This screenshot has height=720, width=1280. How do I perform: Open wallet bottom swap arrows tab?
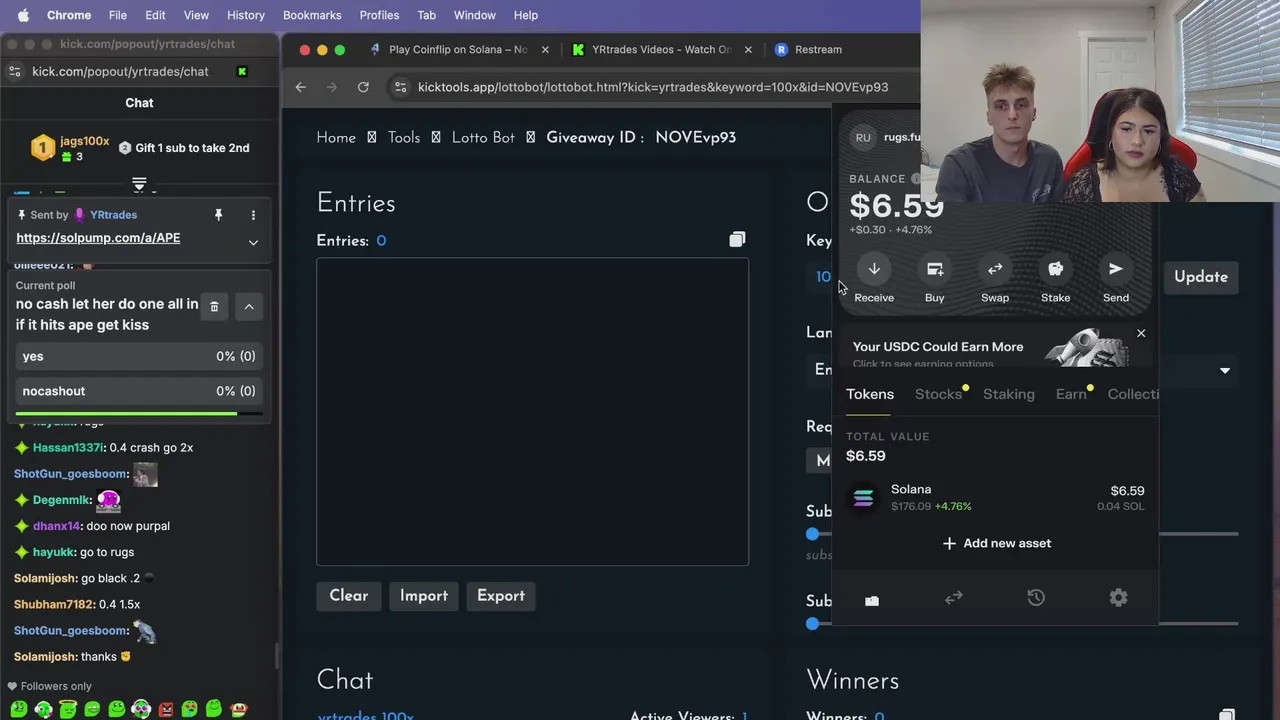click(x=954, y=598)
